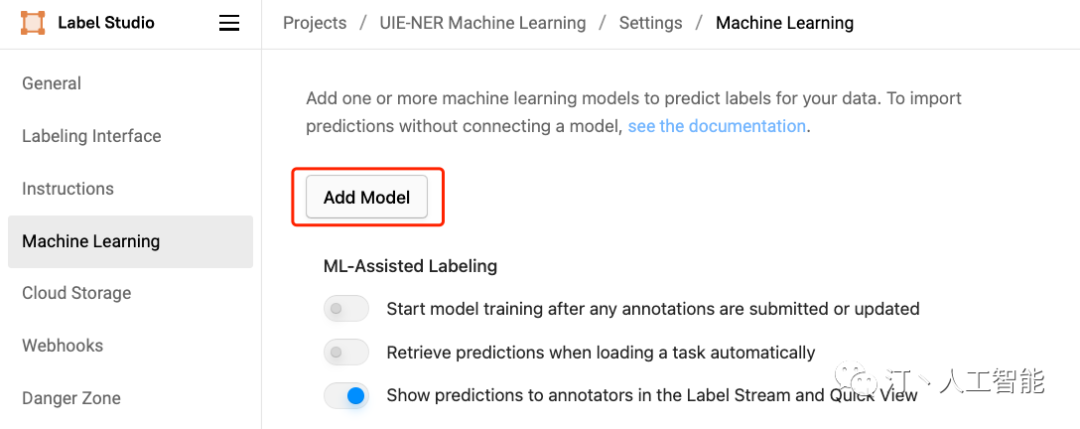This screenshot has width=1080, height=429.
Task: Switch to Labeling Interface settings
Action: pyautogui.click(x=91, y=136)
